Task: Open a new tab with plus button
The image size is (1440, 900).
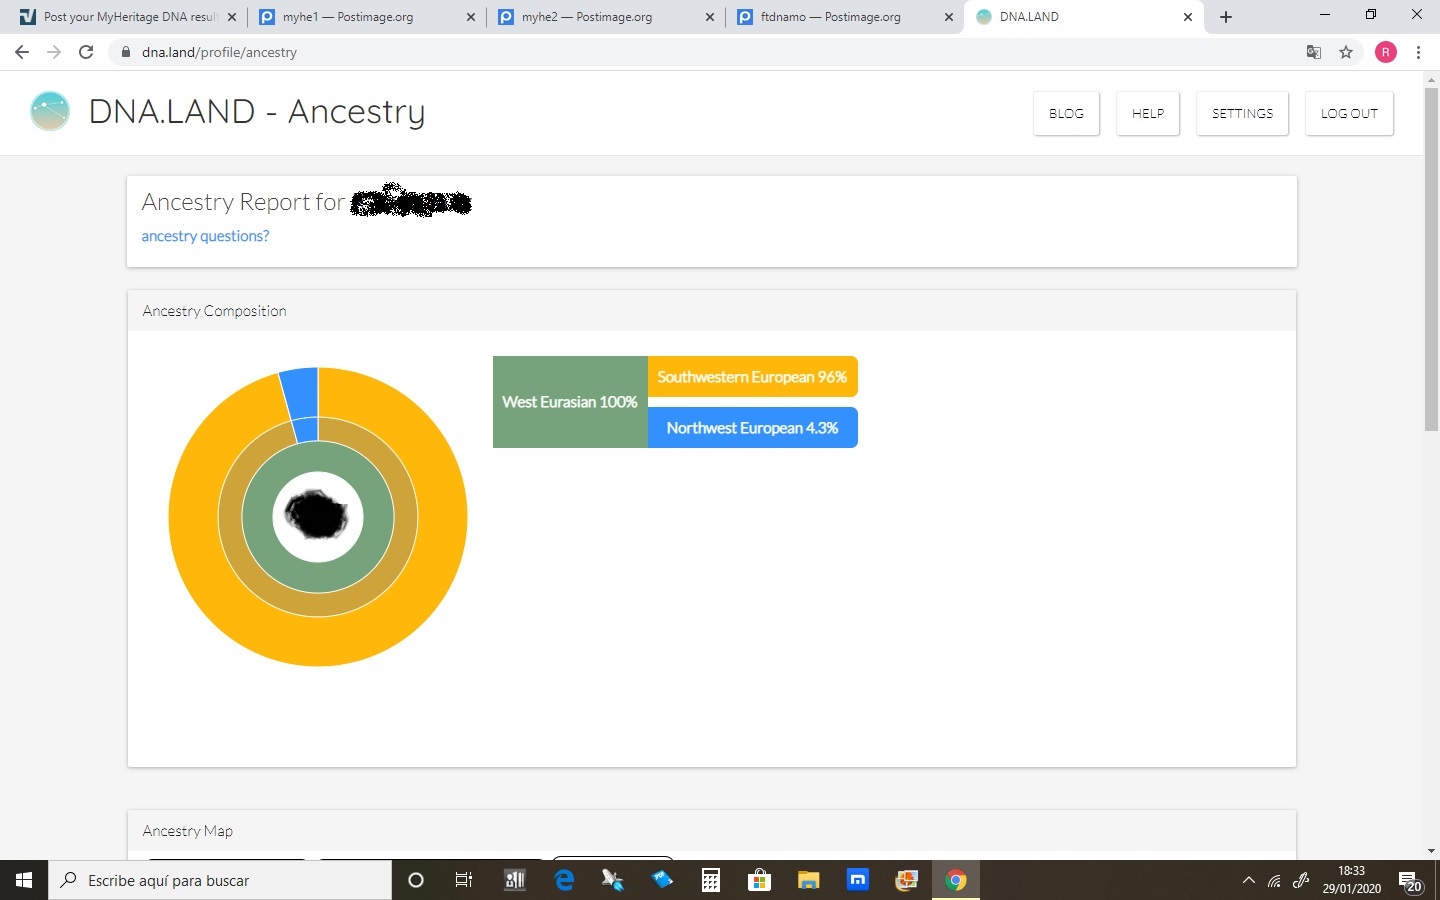Action: click(1226, 17)
